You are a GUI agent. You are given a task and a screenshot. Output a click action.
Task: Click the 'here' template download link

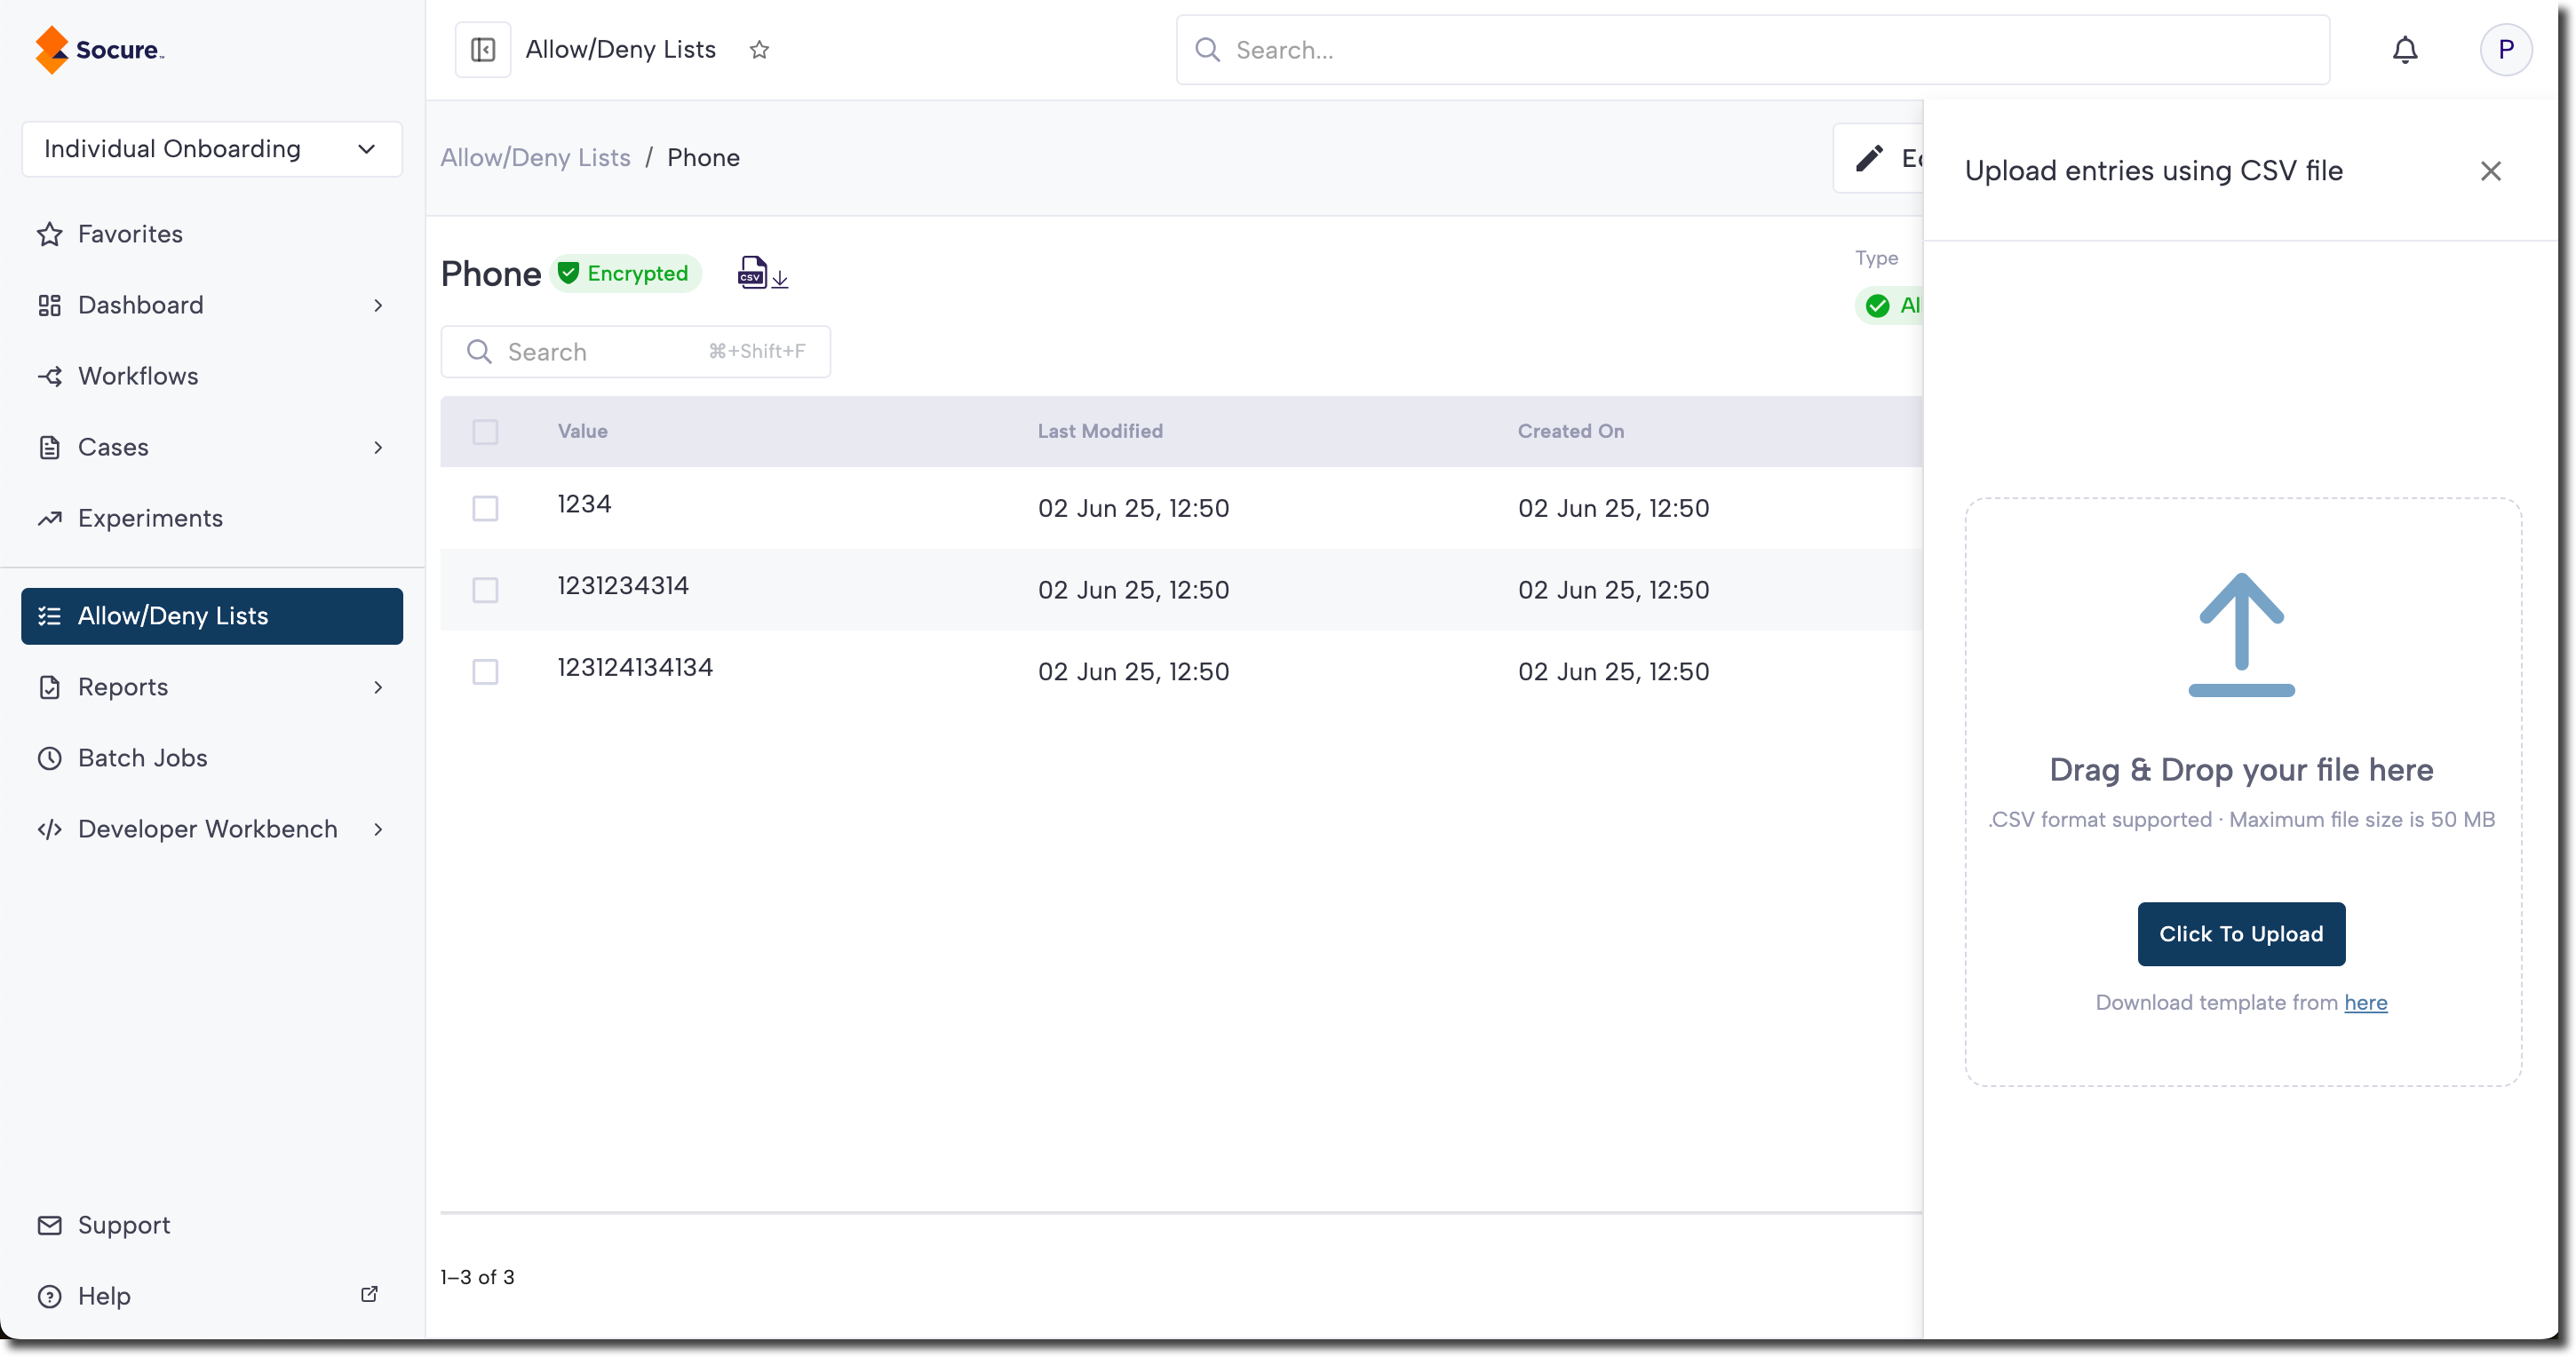tap(2365, 1002)
